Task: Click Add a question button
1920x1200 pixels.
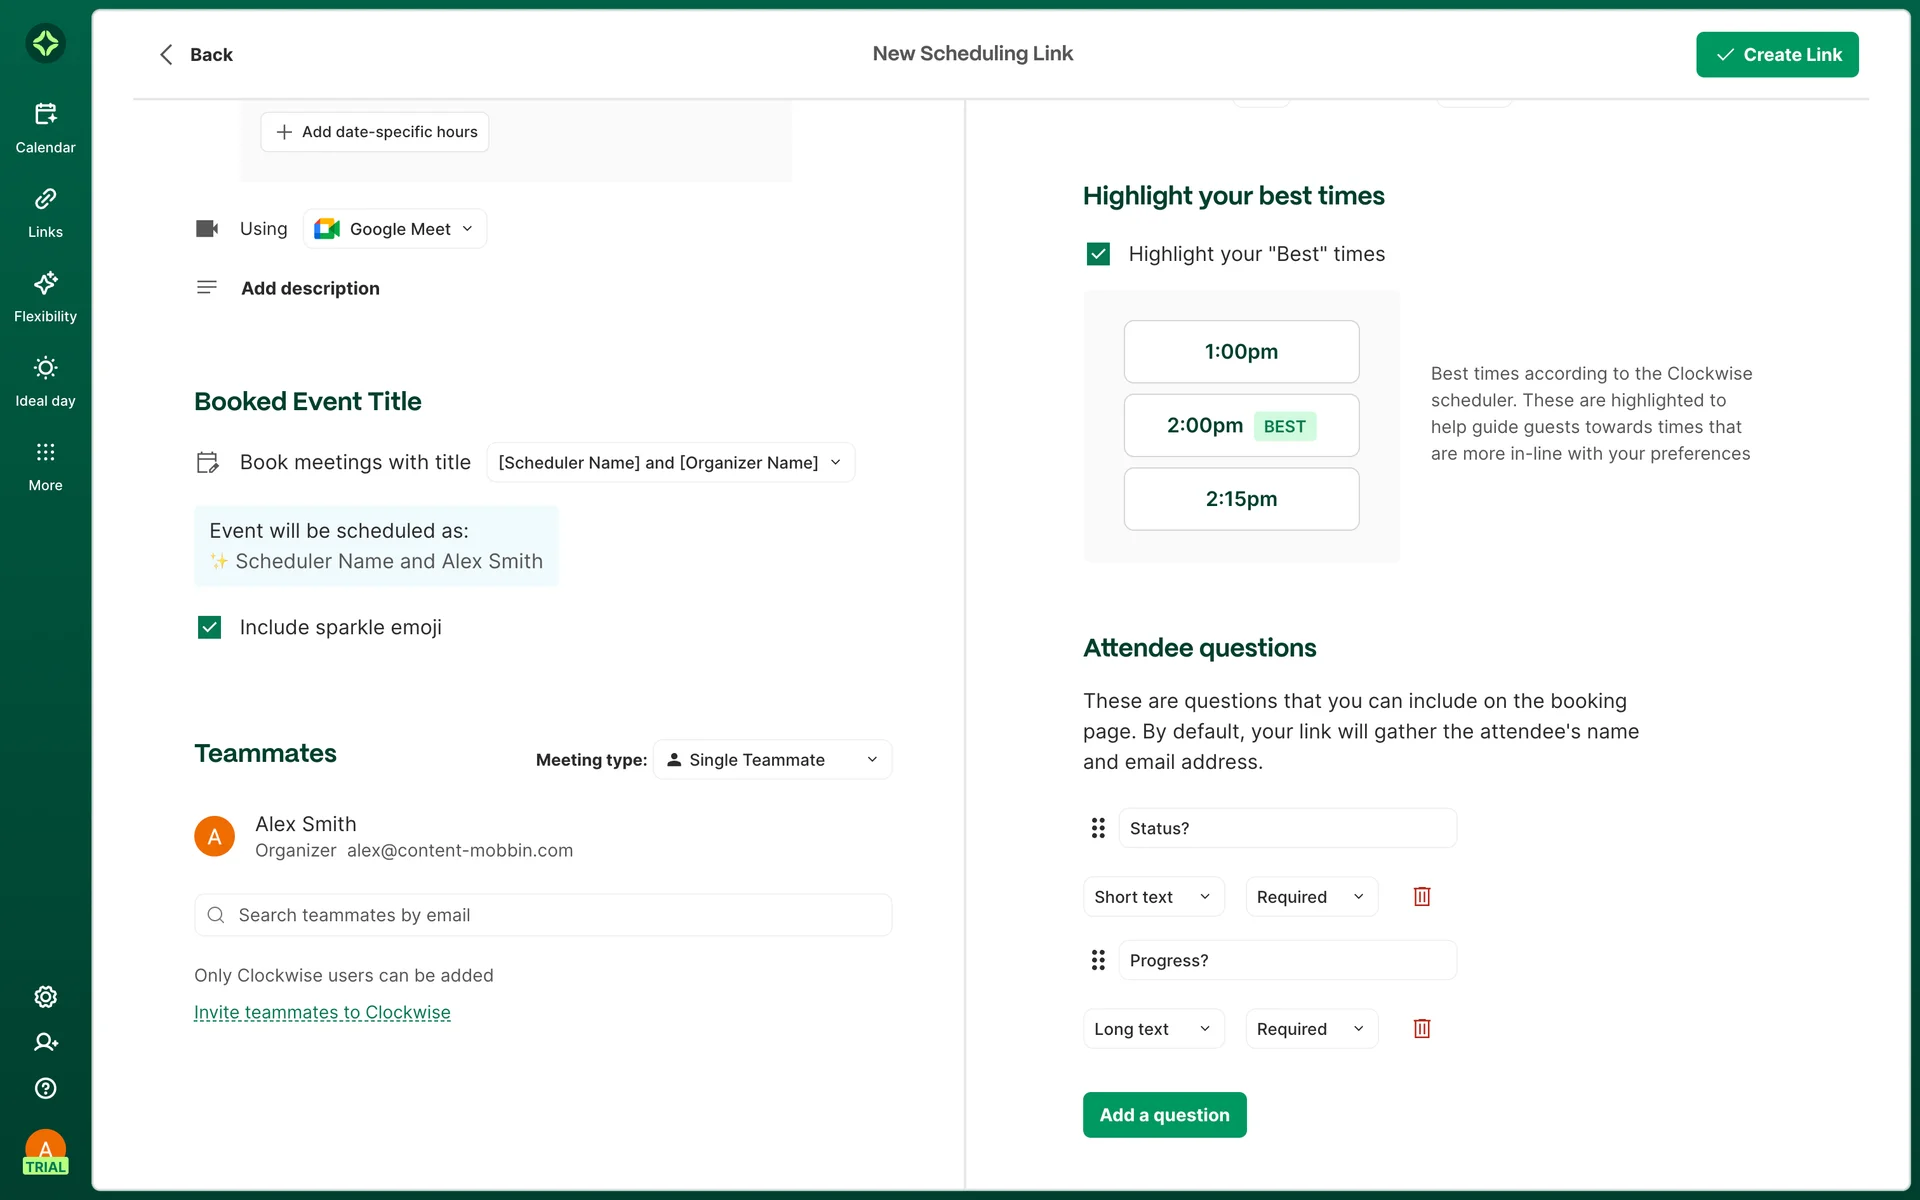Action: coord(1164,1115)
